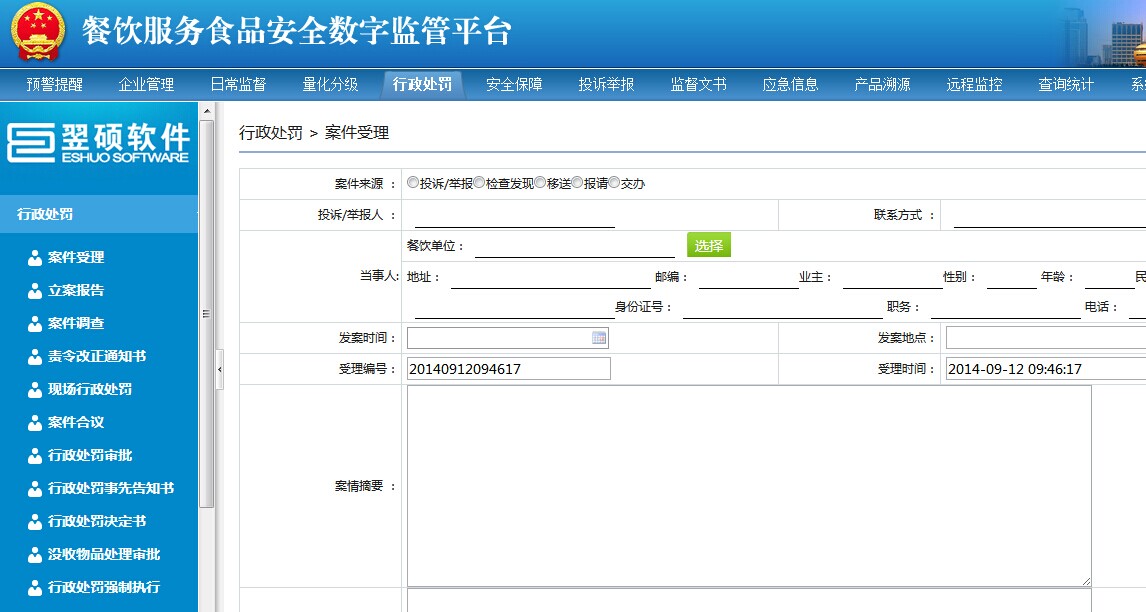Image resolution: width=1146 pixels, height=612 pixels.
Task: Open the calendar picker for 发案时间
Action: click(x=599, y=338)
